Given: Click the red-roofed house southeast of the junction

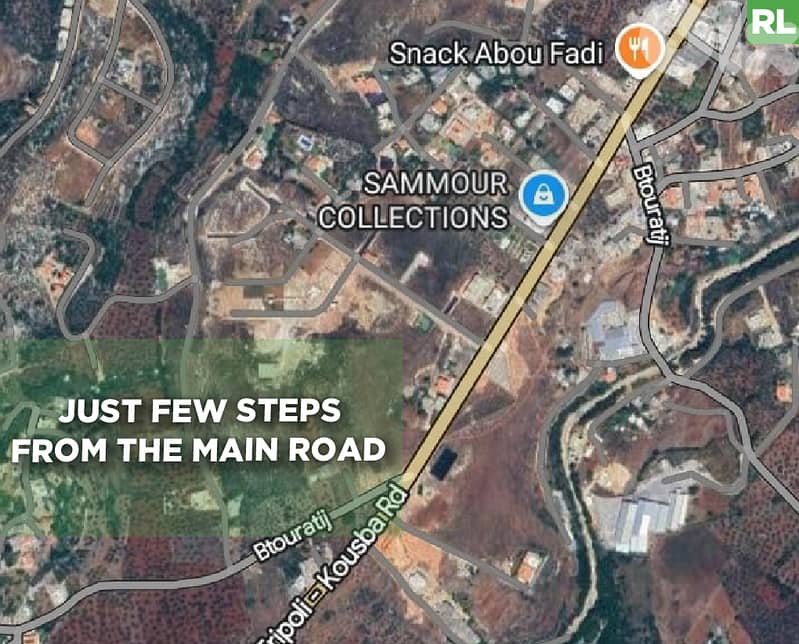Looking at the screenshot, I should 529,567.
